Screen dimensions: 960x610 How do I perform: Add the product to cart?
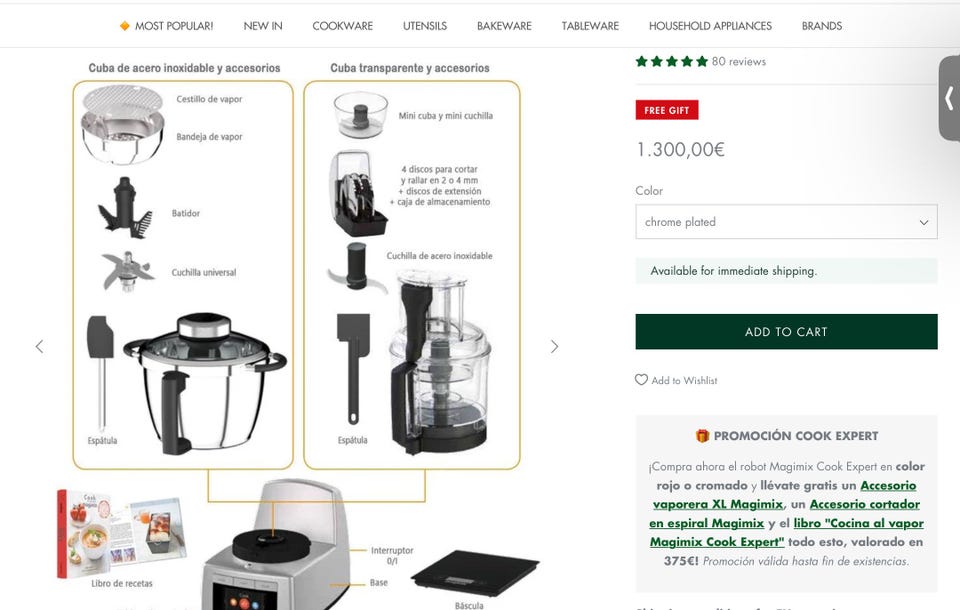click(x=786, y=332)
